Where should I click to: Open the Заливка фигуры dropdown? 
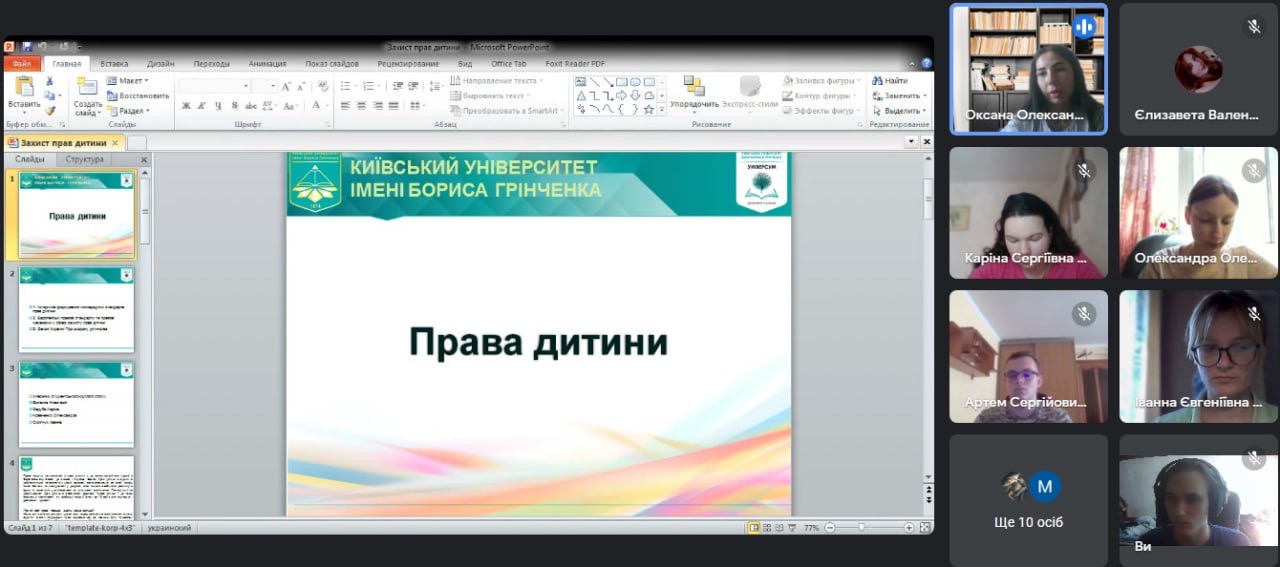[x=822, y=81]
